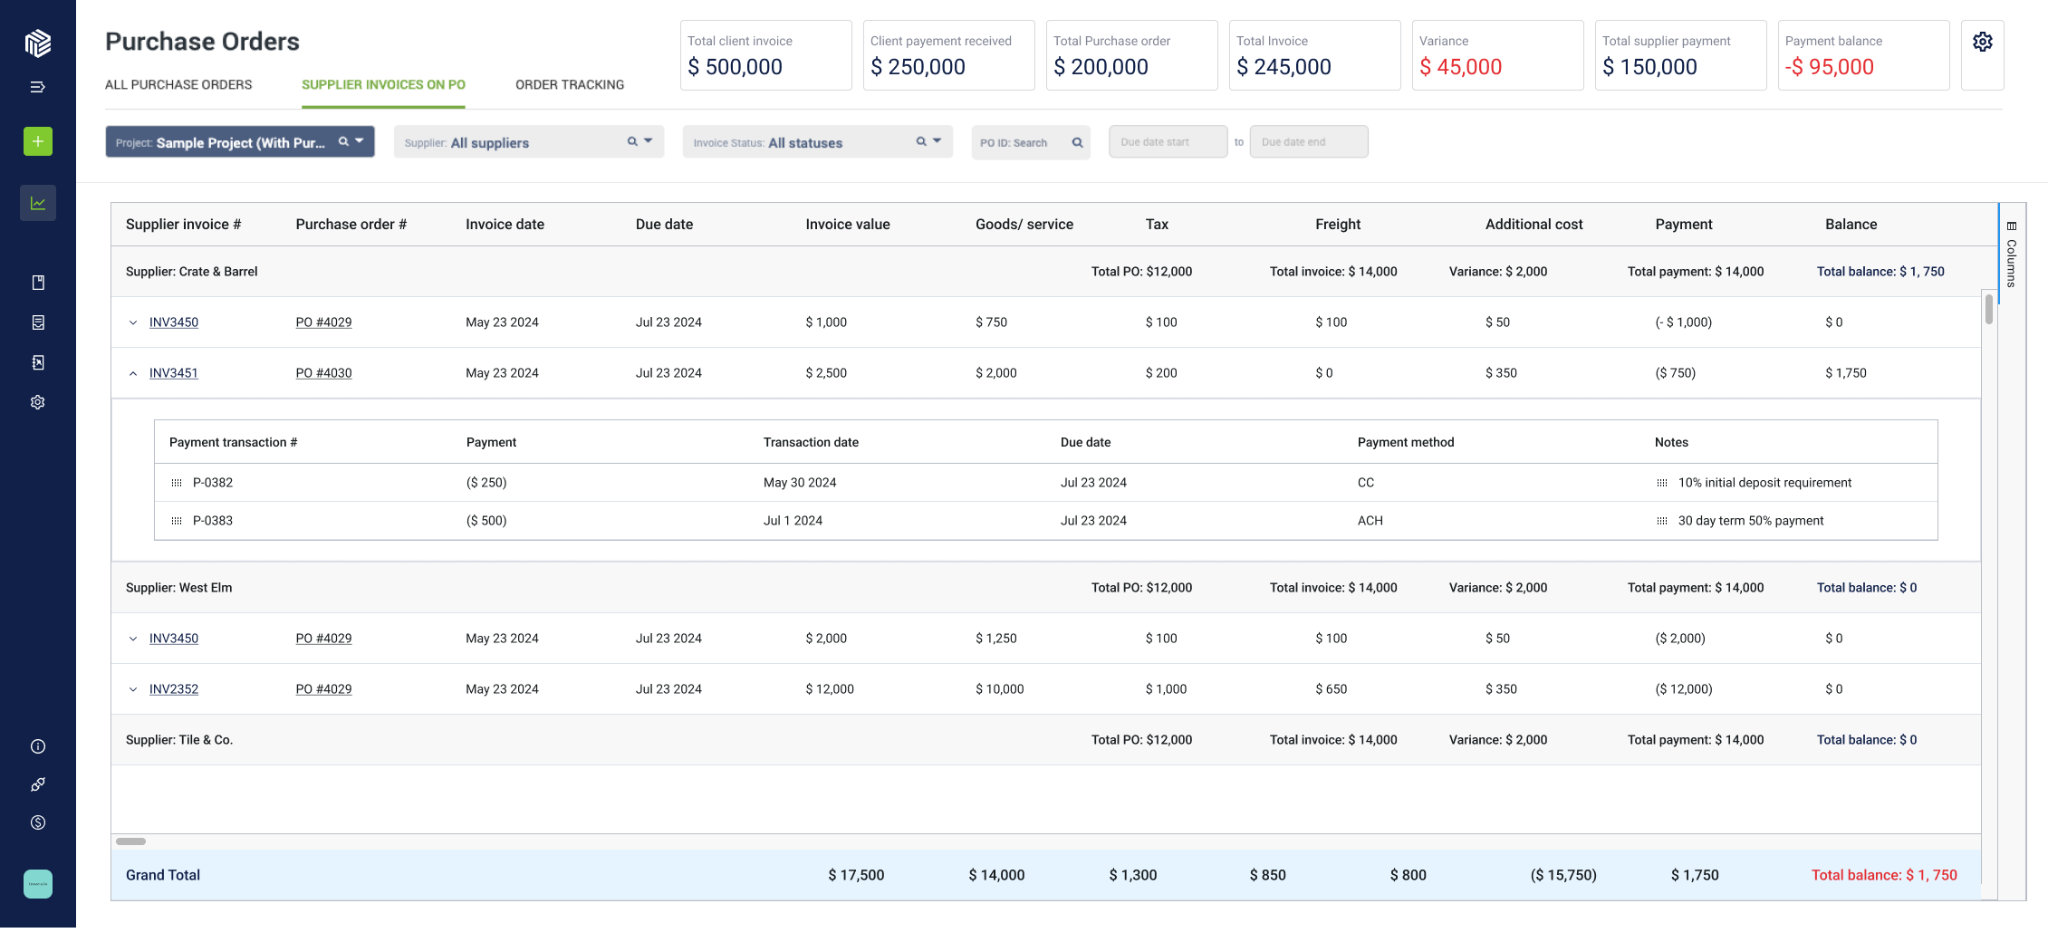Click the checklist icon in the sidebar

(38, 322)
